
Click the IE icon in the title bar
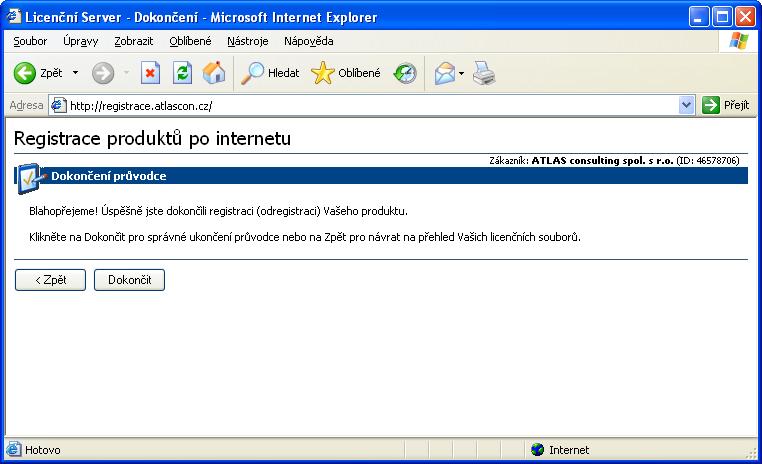pyautogui.click(x=14, y=17)
